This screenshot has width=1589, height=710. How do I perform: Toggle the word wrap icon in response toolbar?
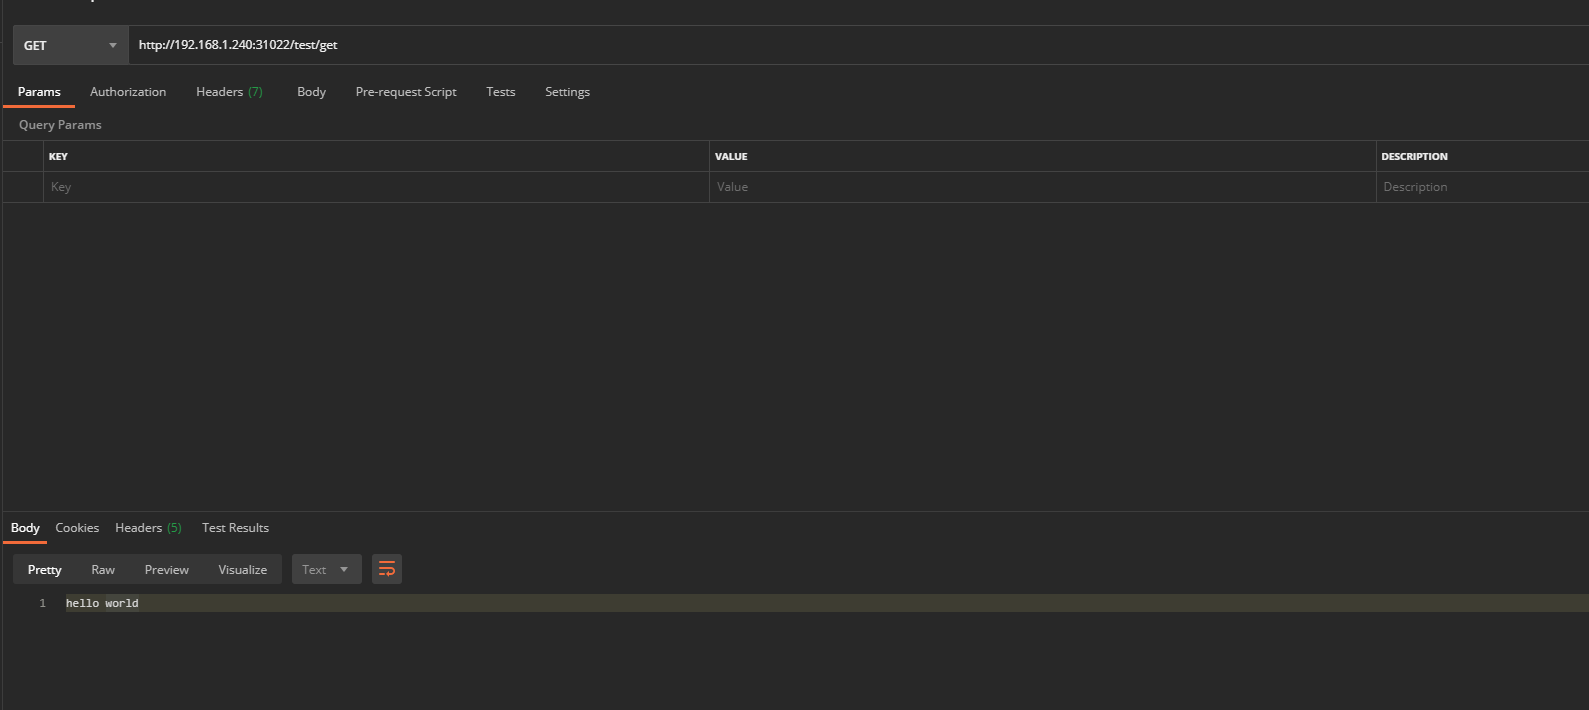tap(386, 569)
